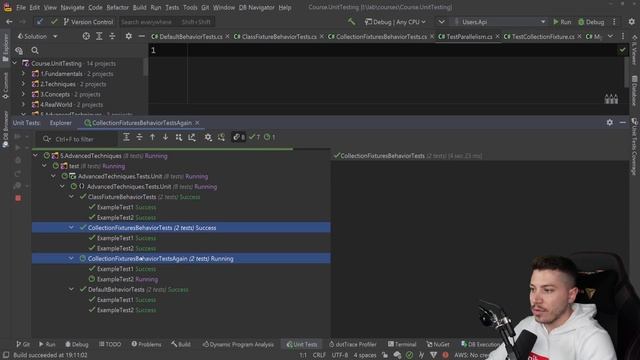Click the VCS commit checkmark icon
This screenshot has width=640, height=360.
[54, 22]
